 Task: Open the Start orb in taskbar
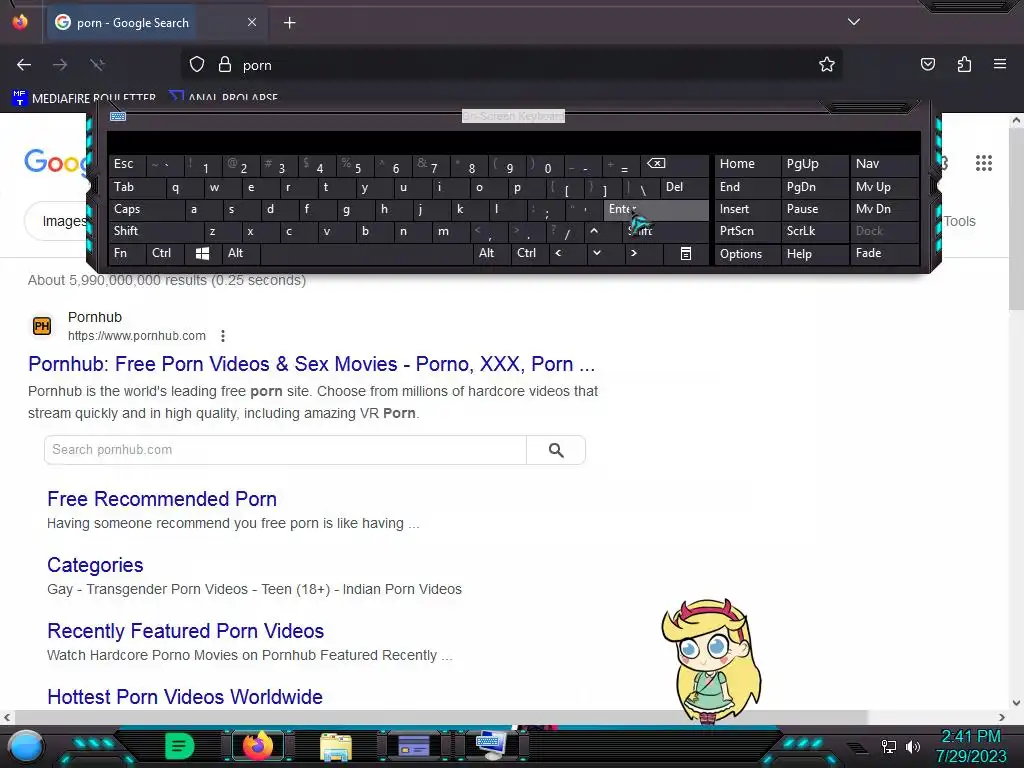click(x=26, y=746)
